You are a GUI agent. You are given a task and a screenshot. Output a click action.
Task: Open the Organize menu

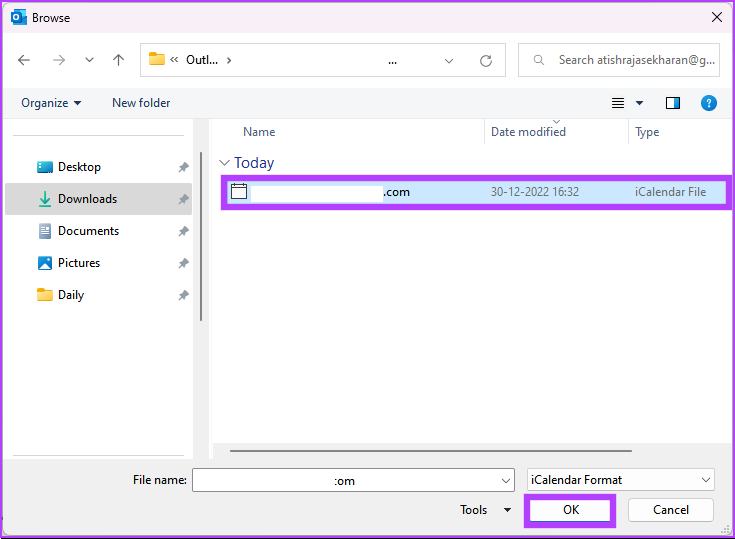(x=51, y=103)
